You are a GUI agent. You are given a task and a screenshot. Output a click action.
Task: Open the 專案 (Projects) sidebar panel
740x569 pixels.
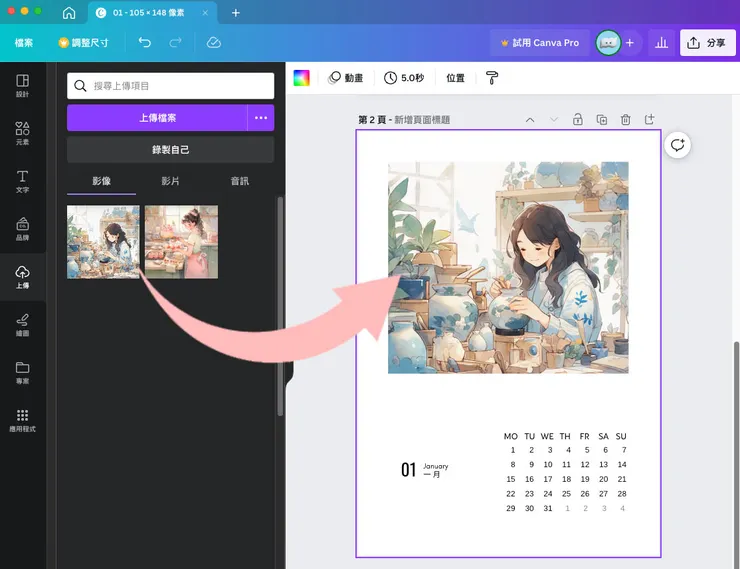22,373
